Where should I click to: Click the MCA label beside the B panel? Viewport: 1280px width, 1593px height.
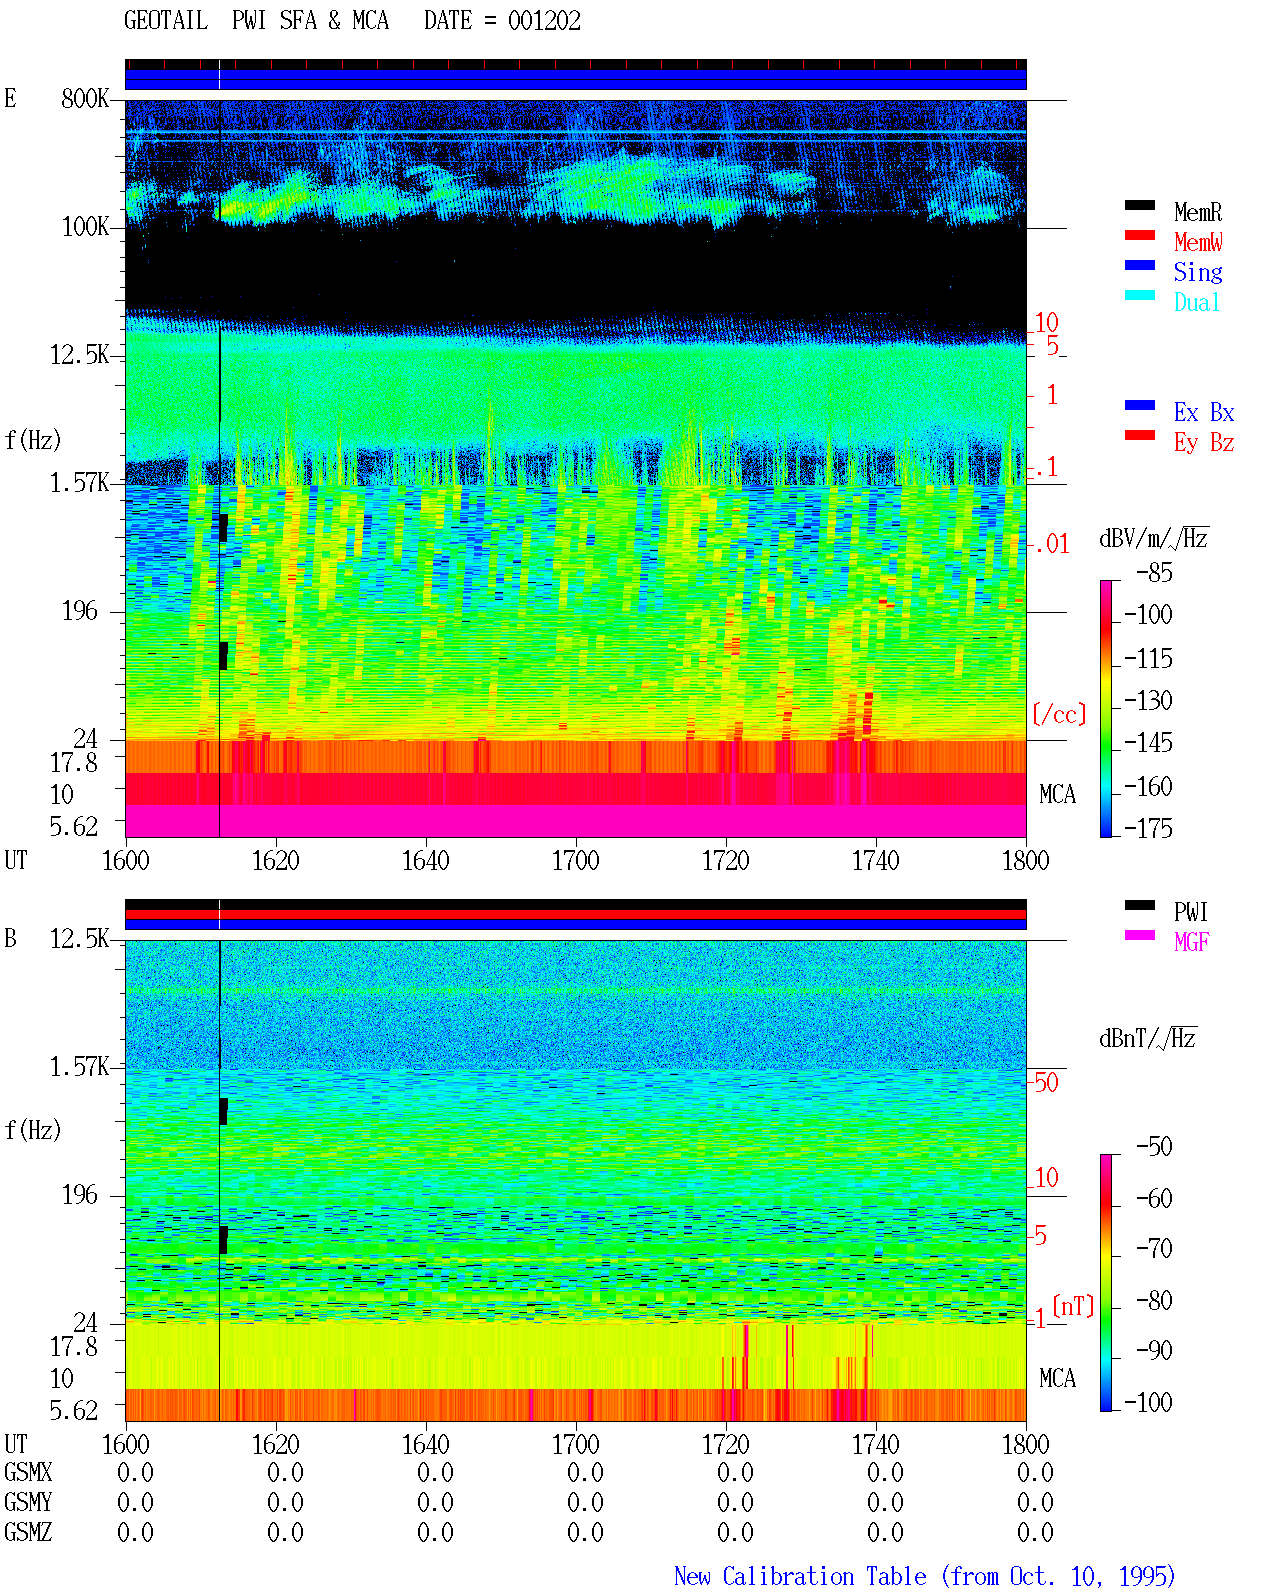point(1057,1379)
